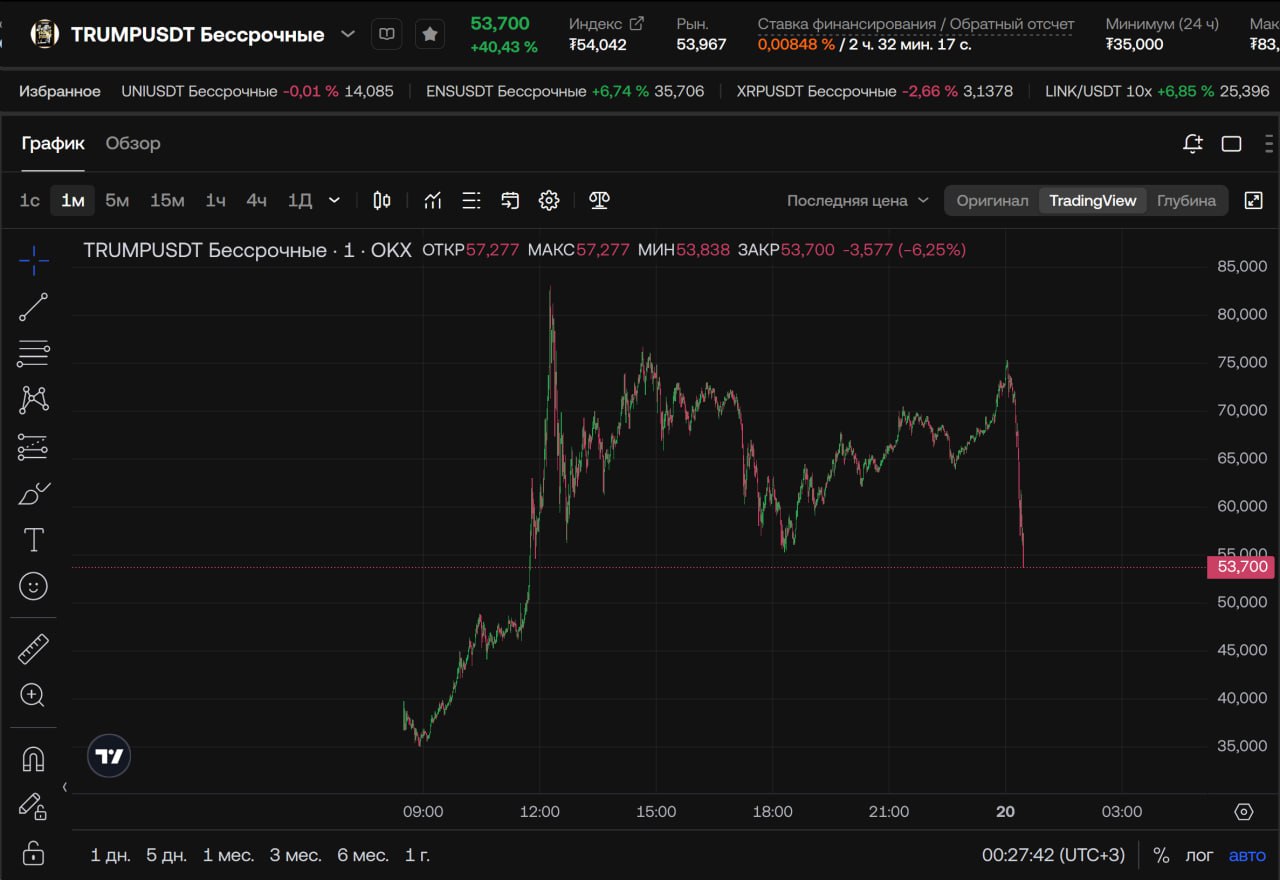Set timeframe to 4ч

256,200
